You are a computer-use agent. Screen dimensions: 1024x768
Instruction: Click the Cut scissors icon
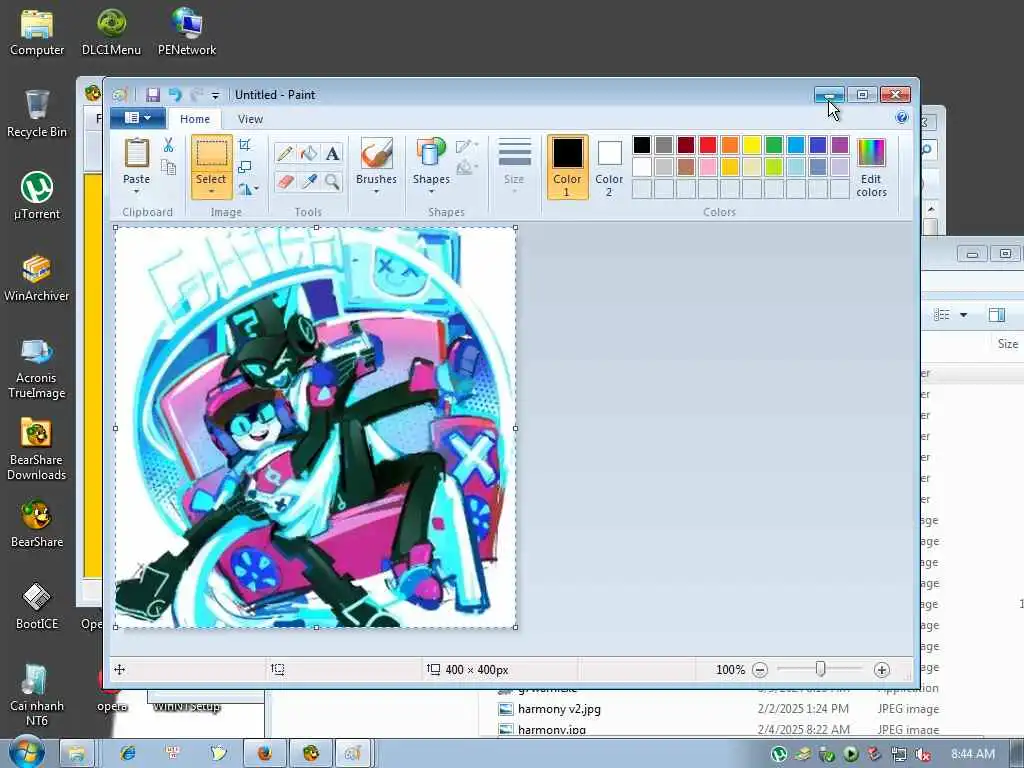(168, 145)
